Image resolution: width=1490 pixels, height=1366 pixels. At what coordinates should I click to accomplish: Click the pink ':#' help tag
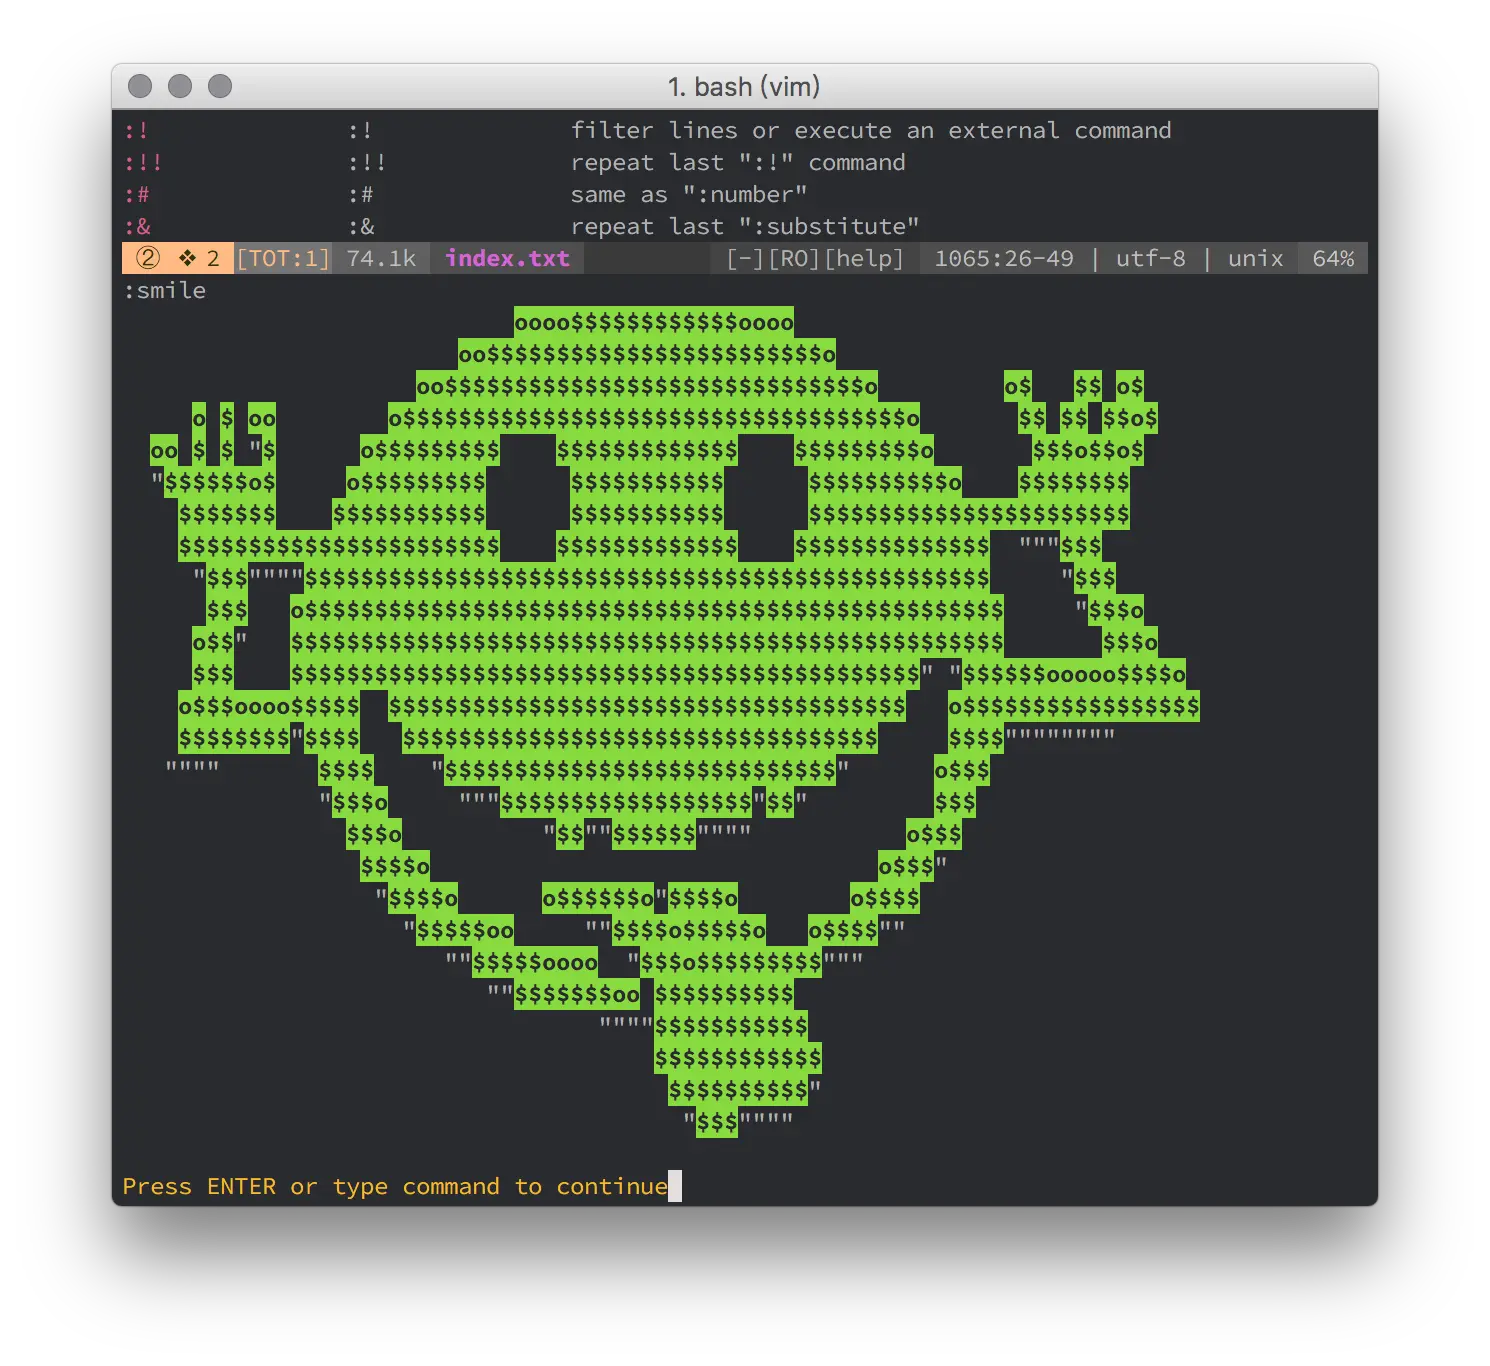(x=136, y=194)
